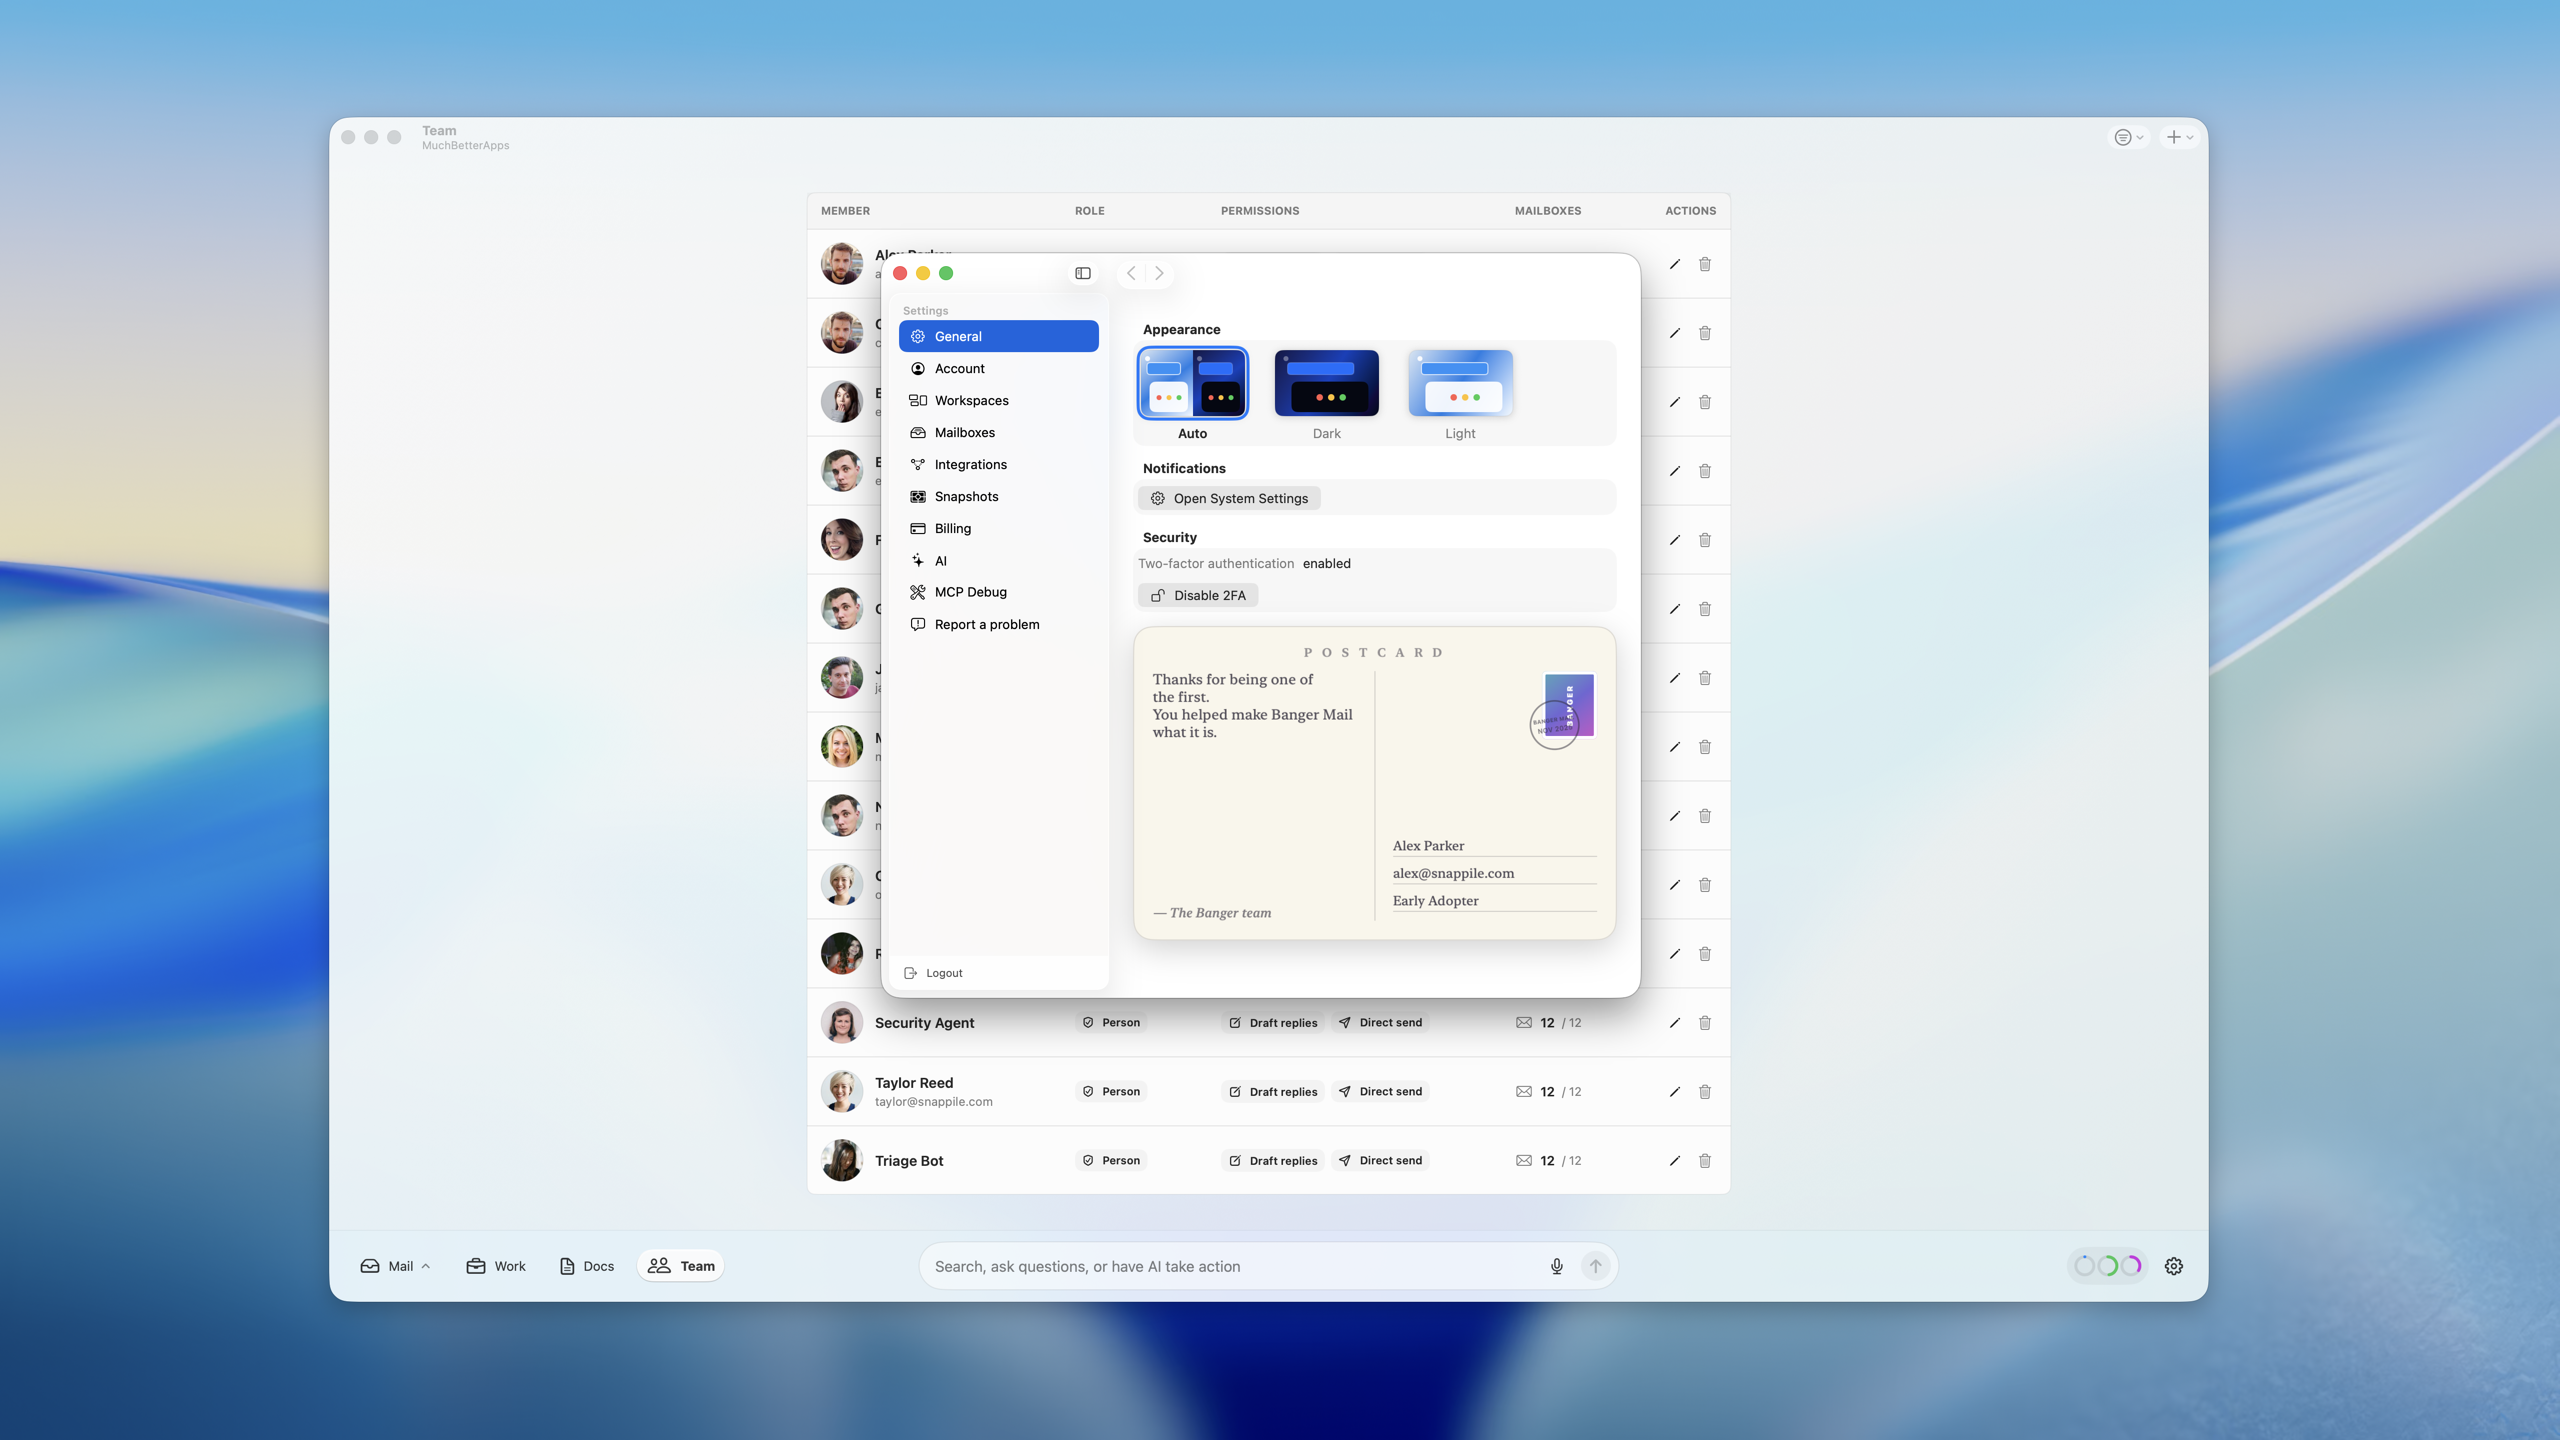Image resolution: width=2560 pixels, height=1440 pixels.
Task: Click Taylor Reed's avatar
Action: (842, 1091)
